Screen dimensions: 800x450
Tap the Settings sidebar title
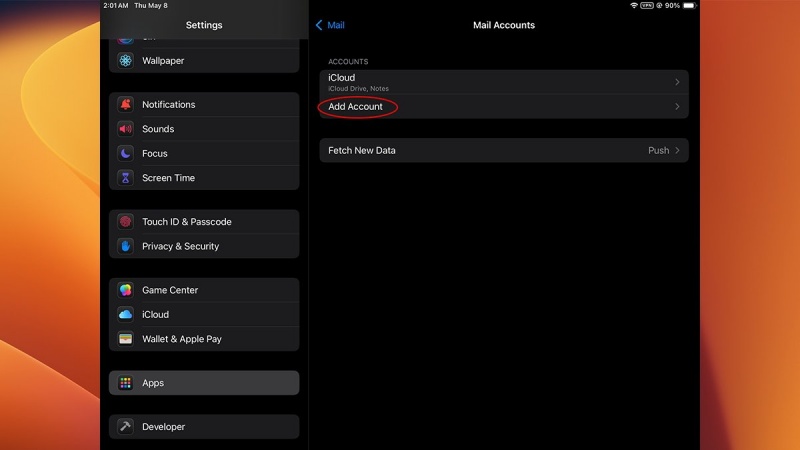coord(204,25)
